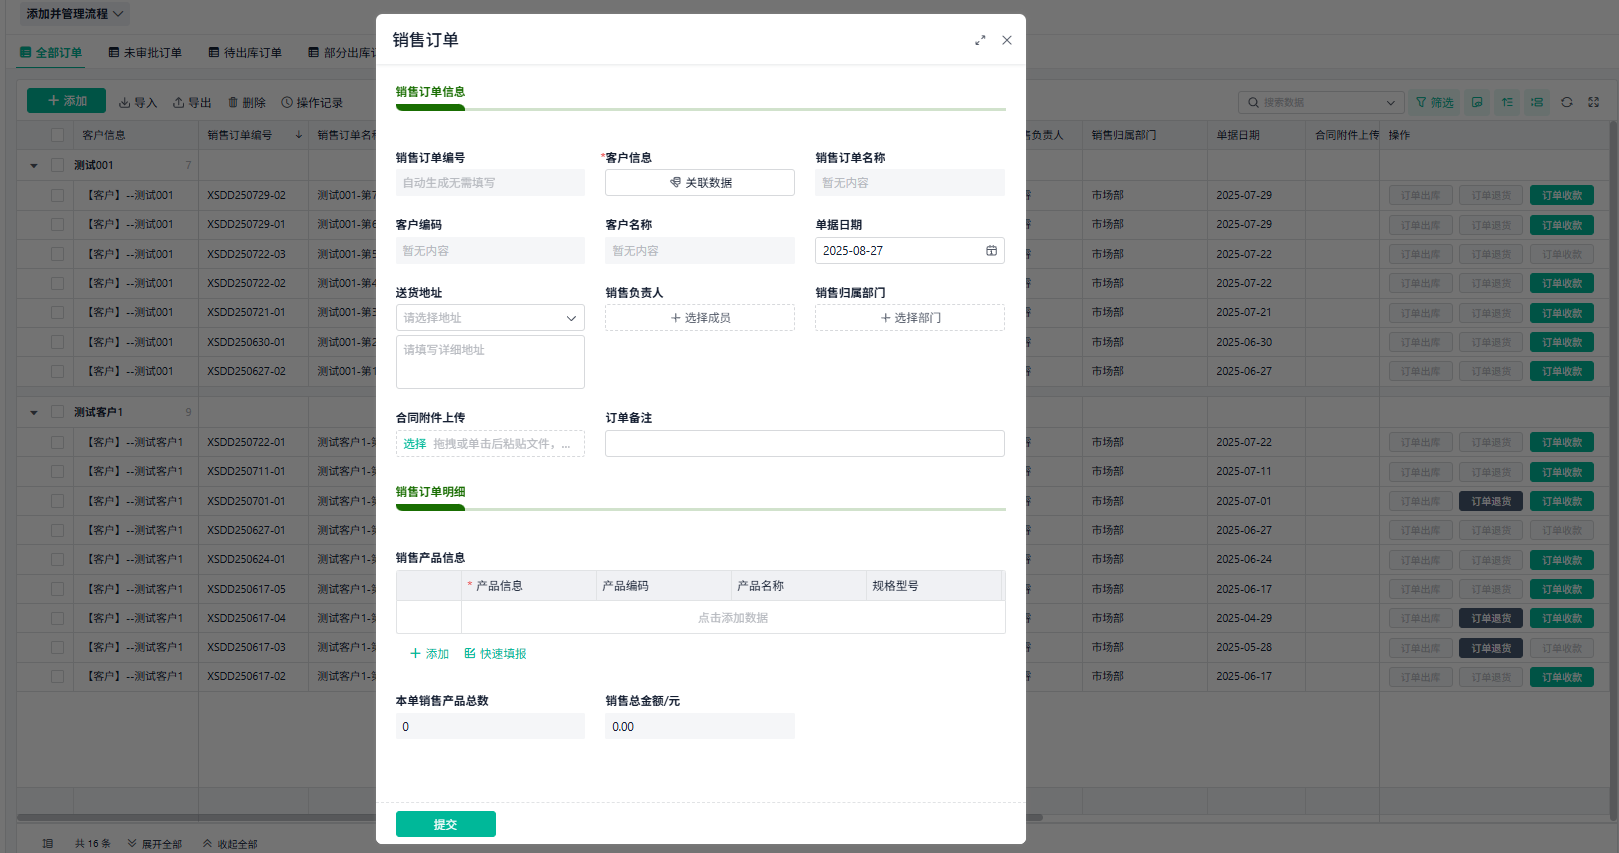Click 导入 import icon in the toolbar
The image size is (1619, 853).
125,102
